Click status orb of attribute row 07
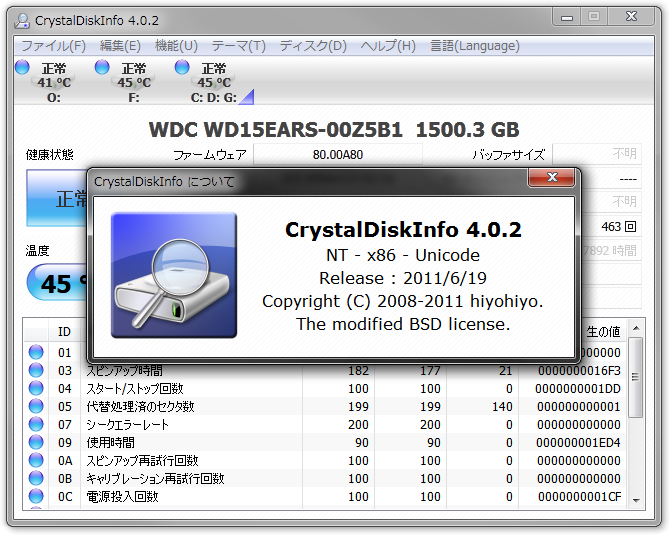This screenshot has width=670, height=535. point(36,424)
